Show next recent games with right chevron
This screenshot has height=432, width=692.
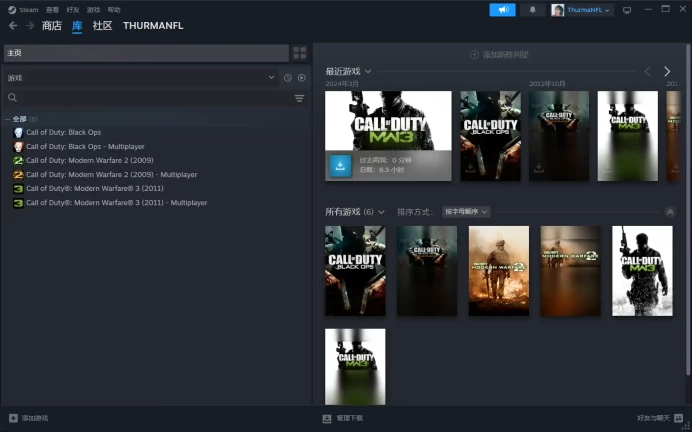coord(667,71)
